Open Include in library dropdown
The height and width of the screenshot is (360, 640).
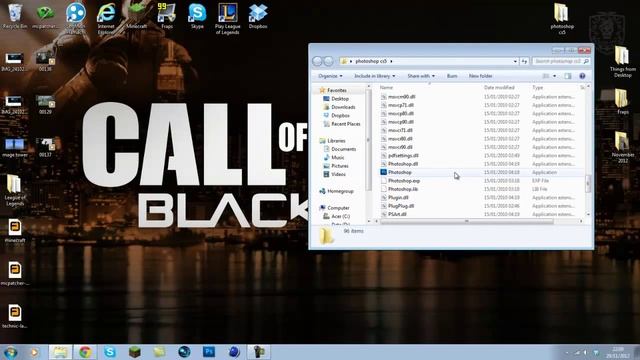tap(375, 76)
